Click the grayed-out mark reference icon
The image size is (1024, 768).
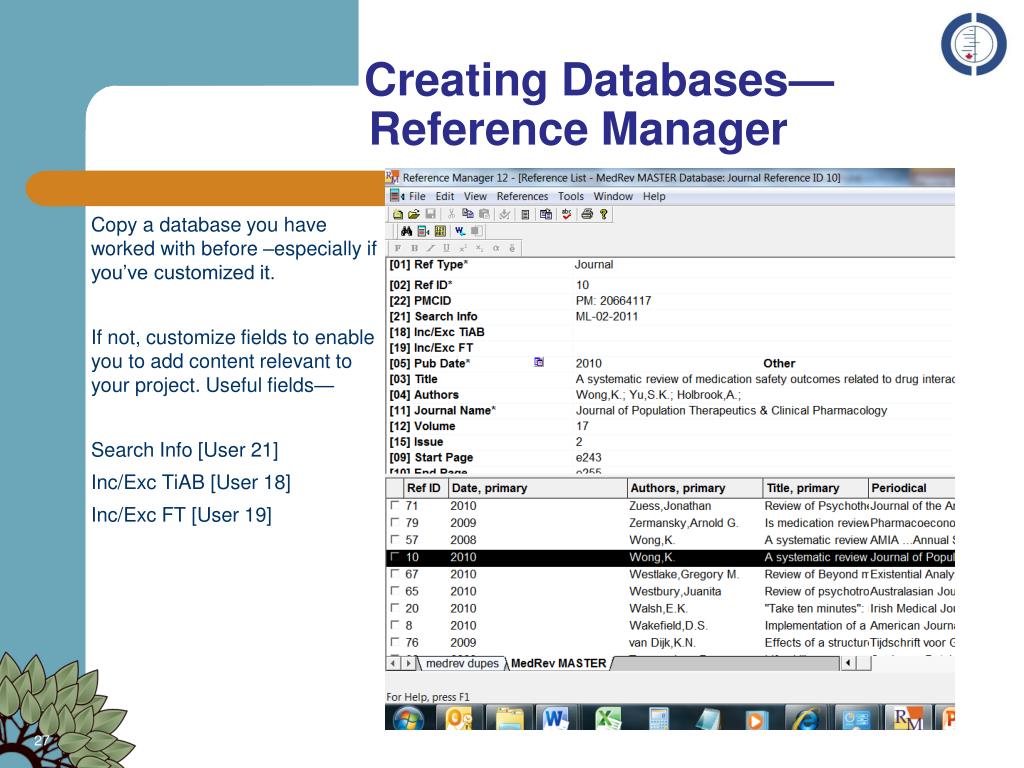click(504, 214)
